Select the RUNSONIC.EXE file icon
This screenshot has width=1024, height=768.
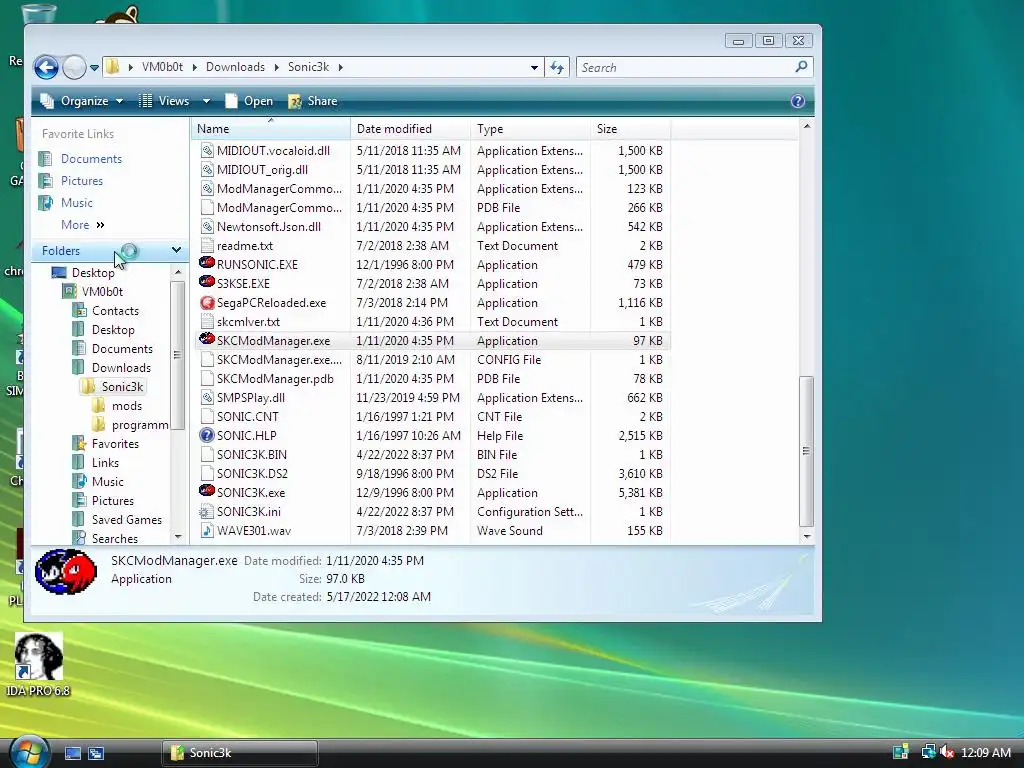click(207, 264)
